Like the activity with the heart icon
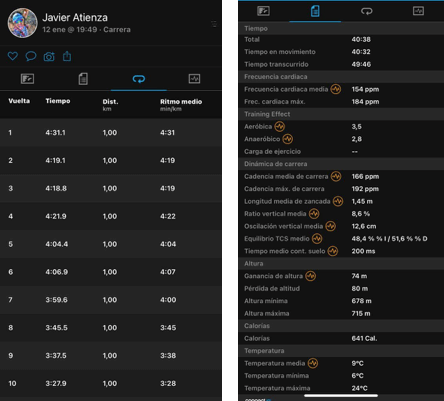Viewport: 444px width, 401px height. (13, 56)
